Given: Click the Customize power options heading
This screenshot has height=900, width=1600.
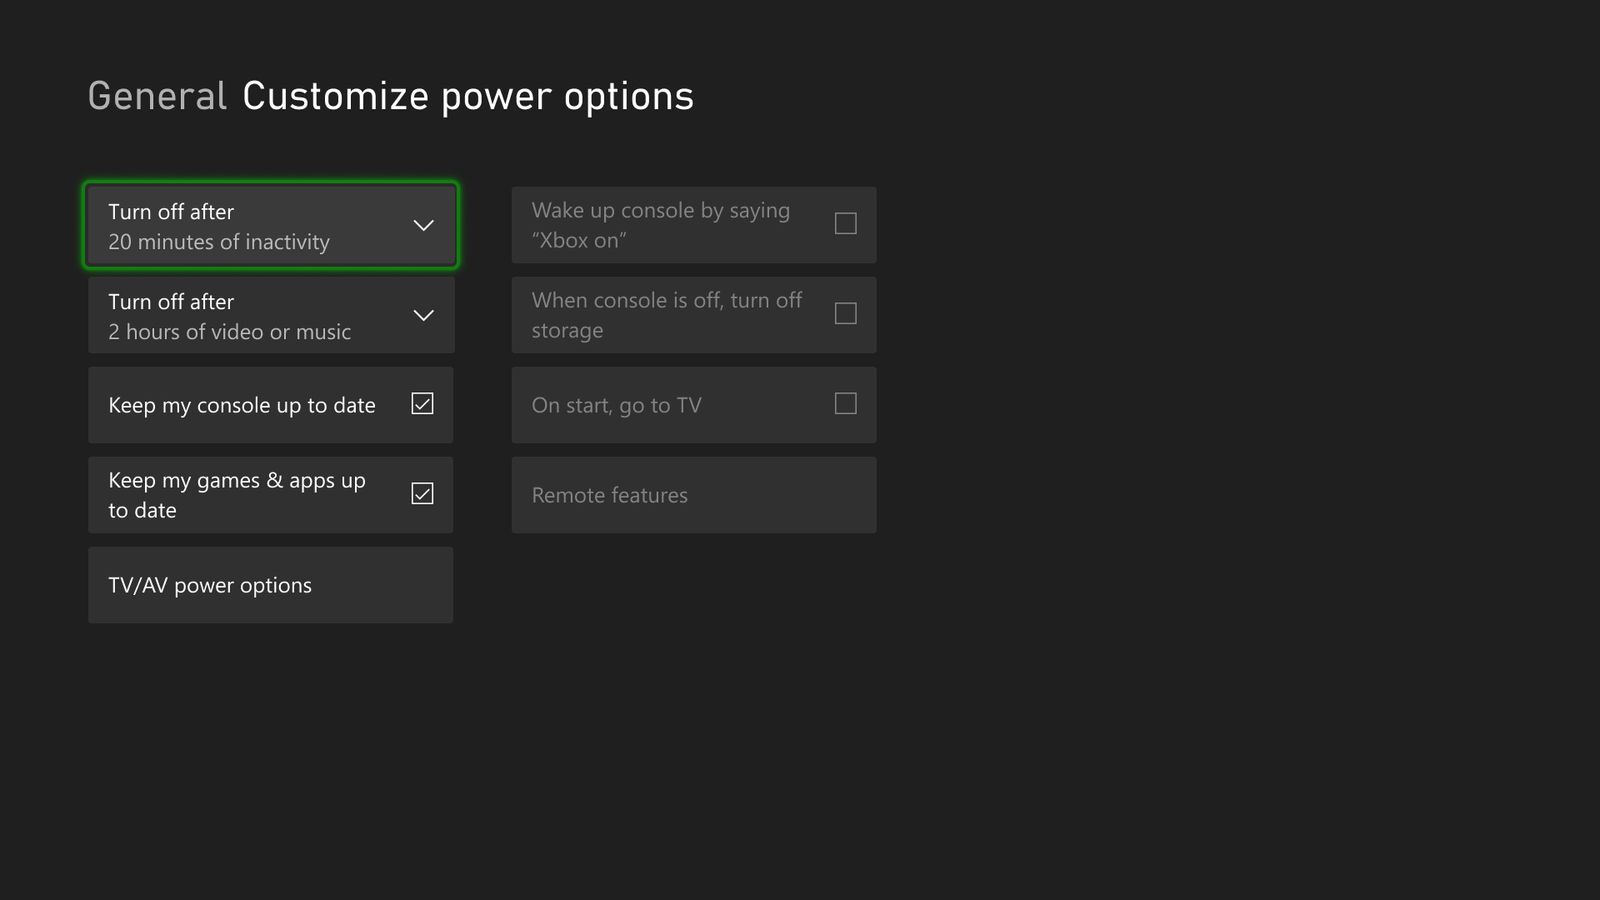Looking at the screenshot, I should [x=466, y=95].
